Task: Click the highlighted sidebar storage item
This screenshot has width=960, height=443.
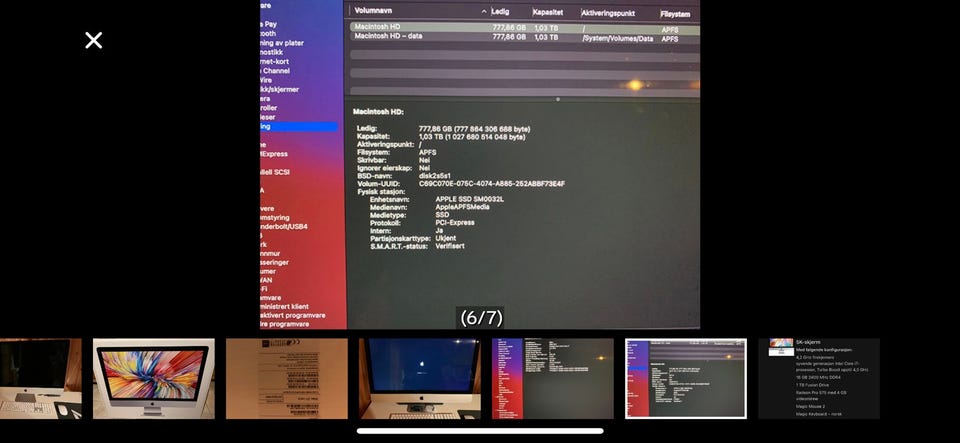Action: click(299, 127)
